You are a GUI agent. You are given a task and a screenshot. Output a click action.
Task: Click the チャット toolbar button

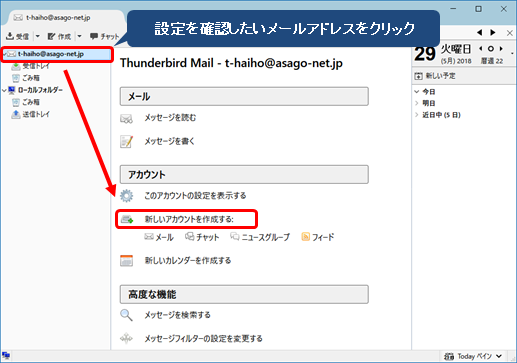pyautogui.click(x=105, y=36)
